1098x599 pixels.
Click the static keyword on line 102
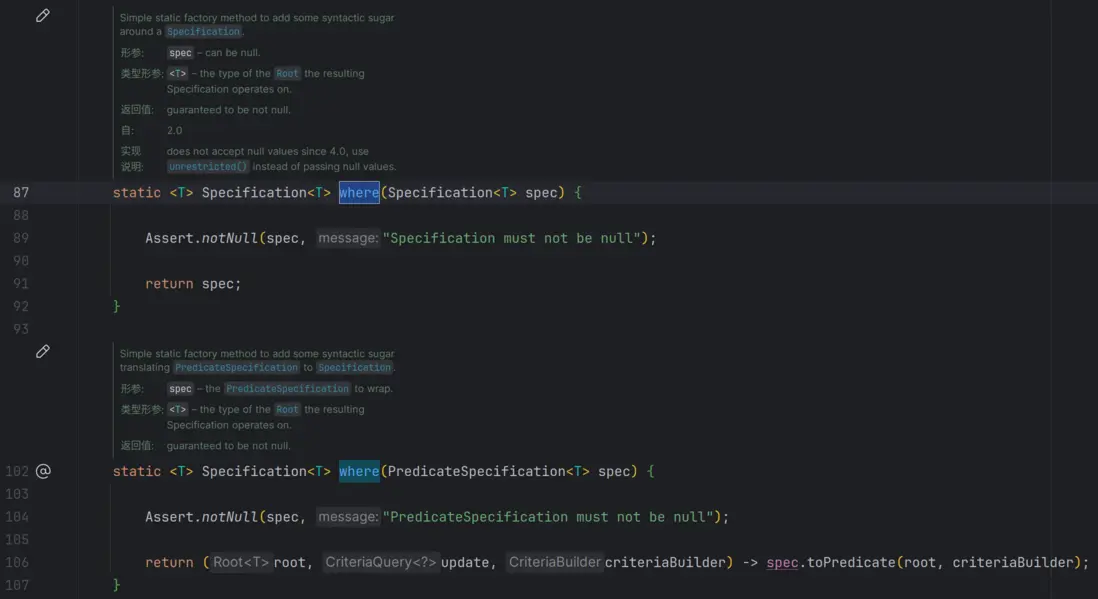(137, 471)
